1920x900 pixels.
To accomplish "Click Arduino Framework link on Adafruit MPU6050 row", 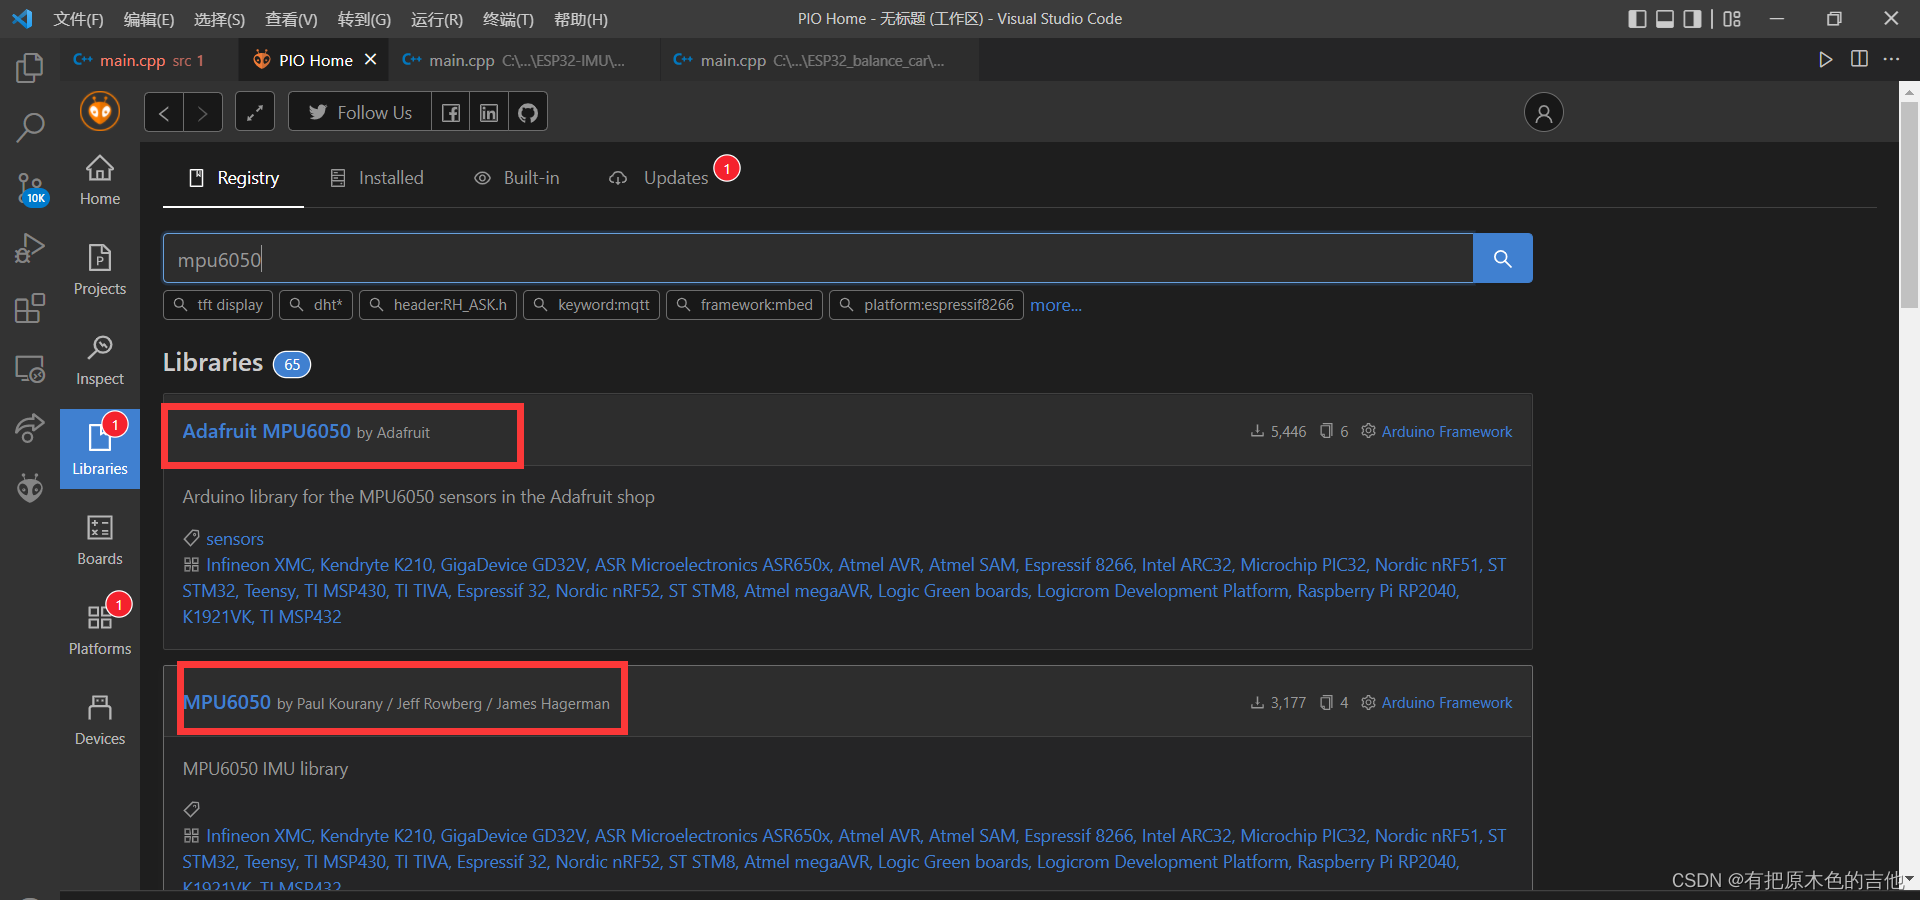I will tap(1447, 432).
